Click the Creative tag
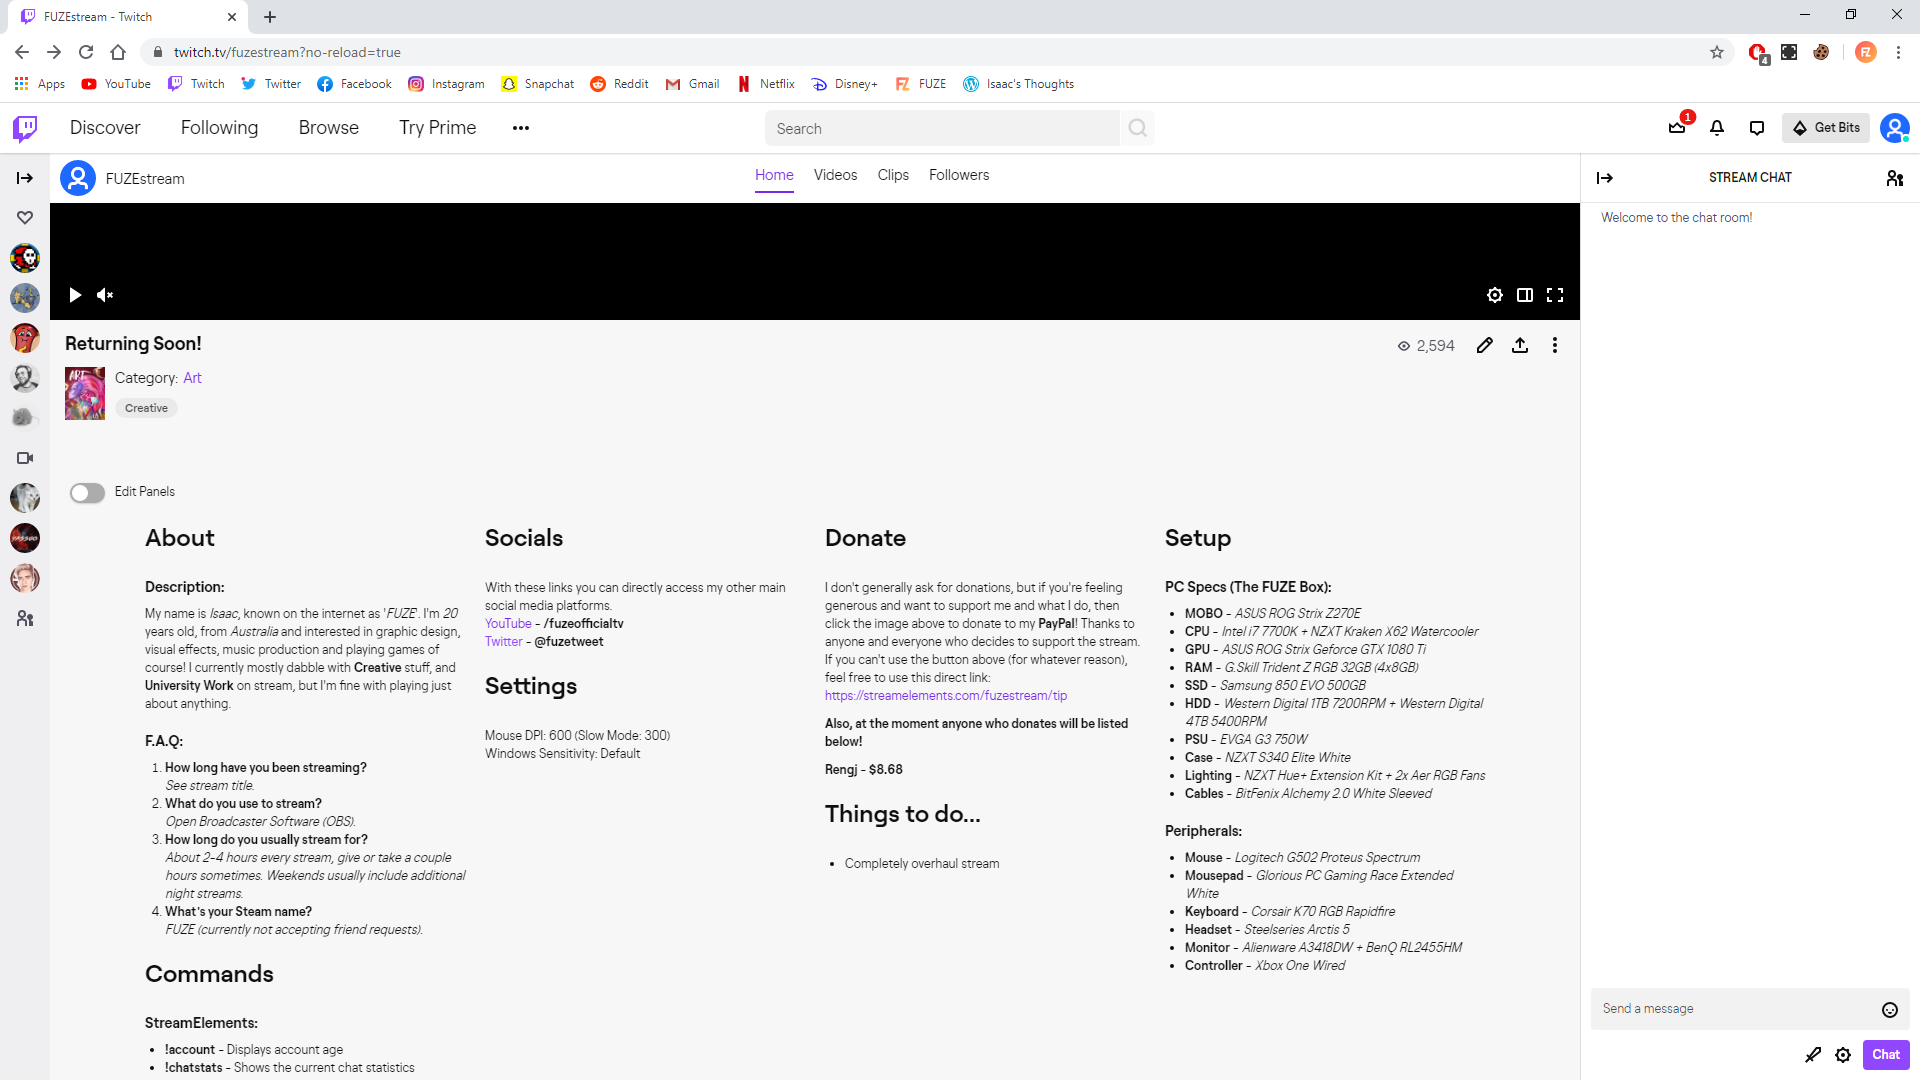The image size is (1920, 1080). point(146,408)
